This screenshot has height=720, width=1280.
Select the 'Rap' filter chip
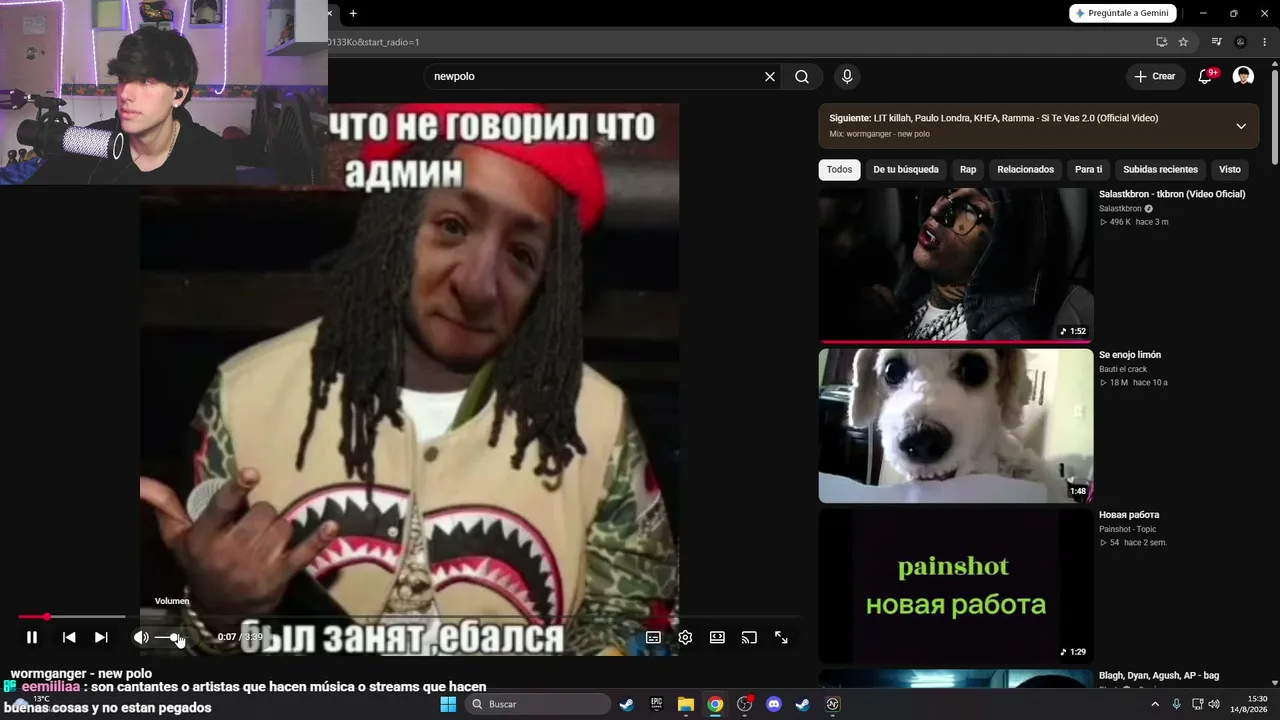pos(968,170)
